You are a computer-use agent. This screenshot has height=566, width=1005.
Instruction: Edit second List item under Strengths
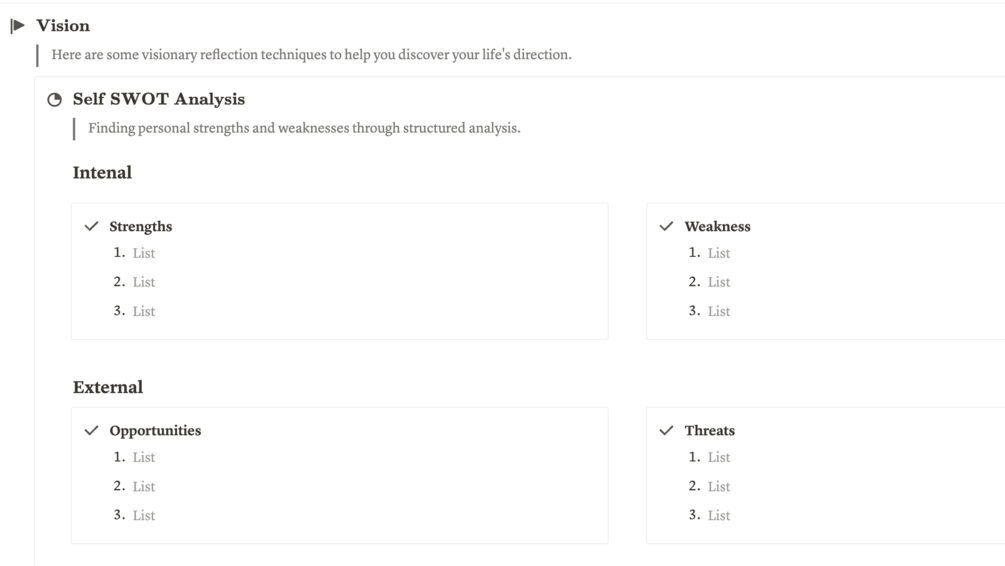tap(144, 283)
